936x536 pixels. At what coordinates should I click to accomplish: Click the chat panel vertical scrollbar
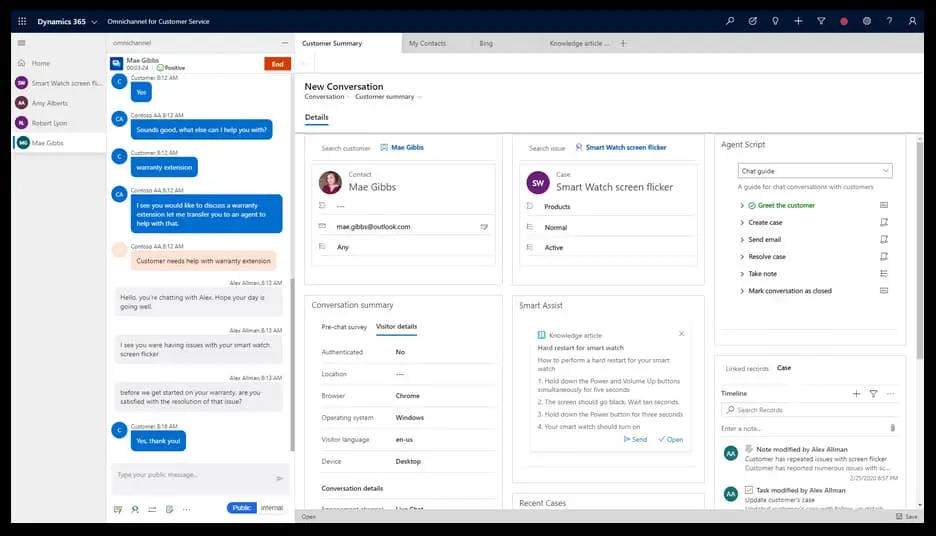292,364
